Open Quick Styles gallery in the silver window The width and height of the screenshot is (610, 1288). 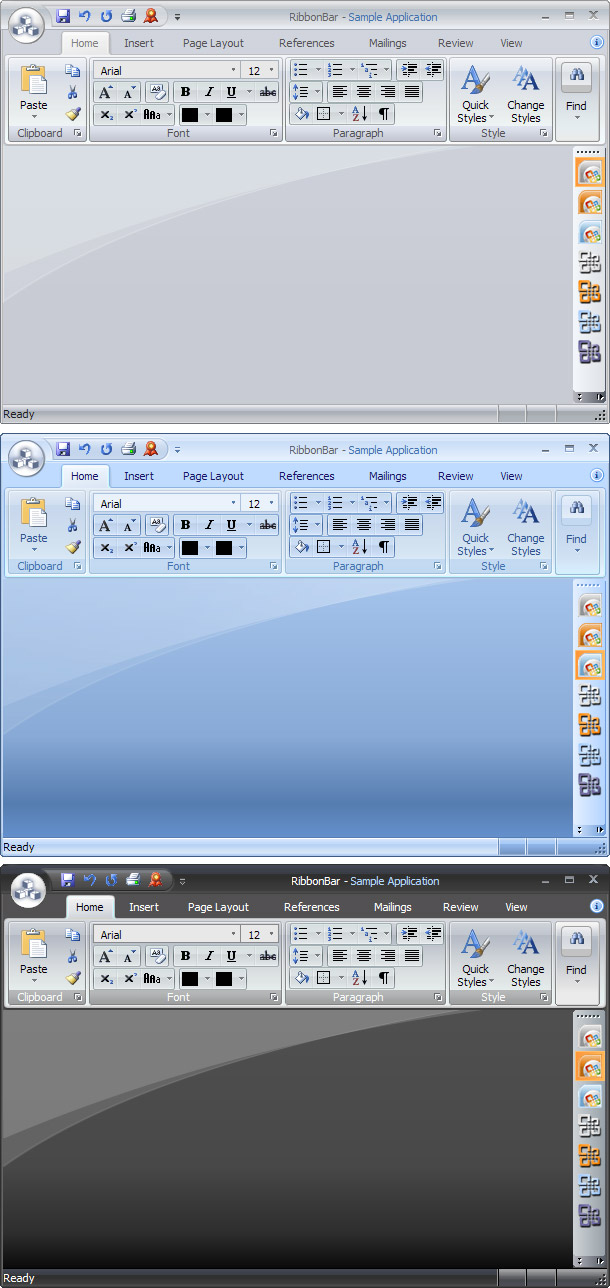pos(475,94)
